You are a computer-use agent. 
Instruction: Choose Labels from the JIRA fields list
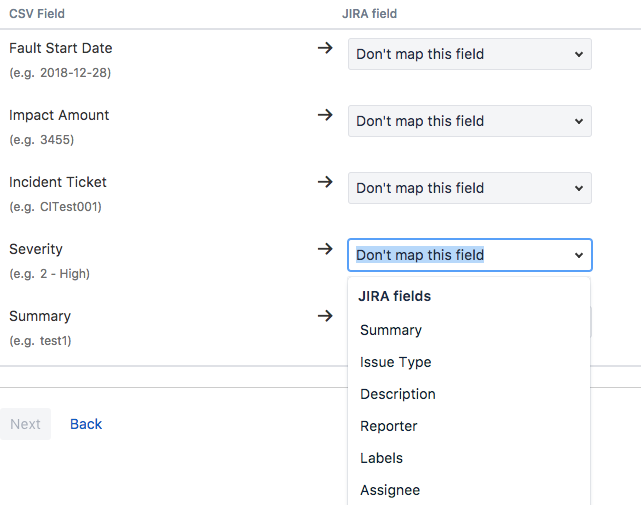click(468, 458)
